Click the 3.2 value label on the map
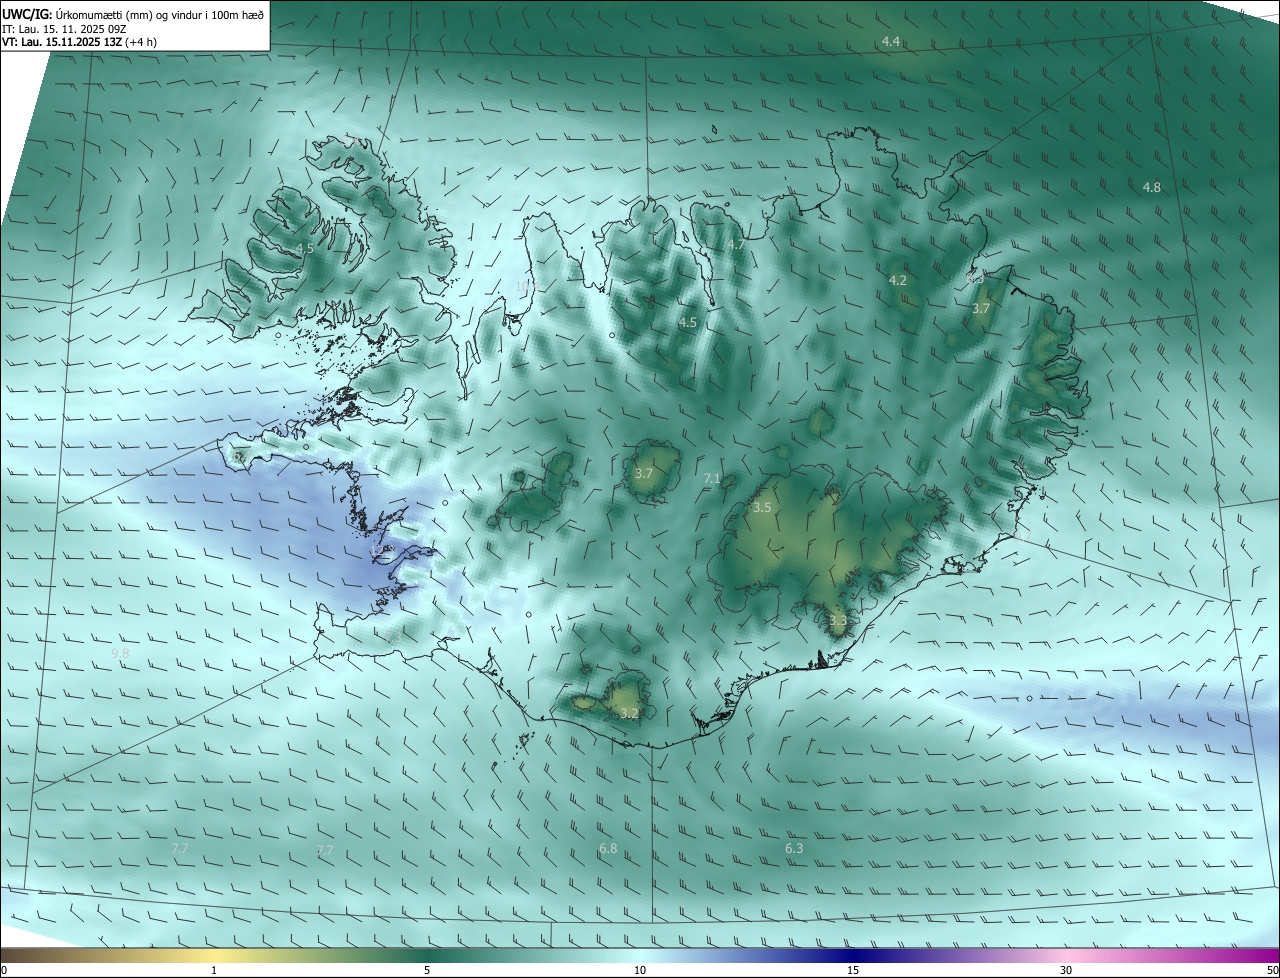This screenshot has height=978, width=1280. (x=629, y=713)
